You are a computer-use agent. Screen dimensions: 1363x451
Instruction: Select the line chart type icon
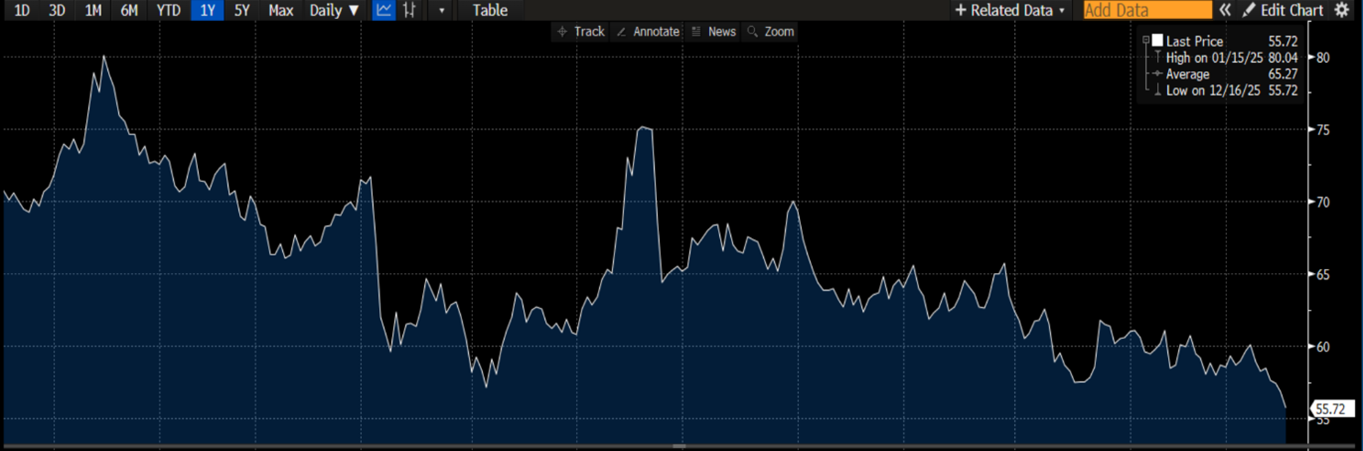384,11
